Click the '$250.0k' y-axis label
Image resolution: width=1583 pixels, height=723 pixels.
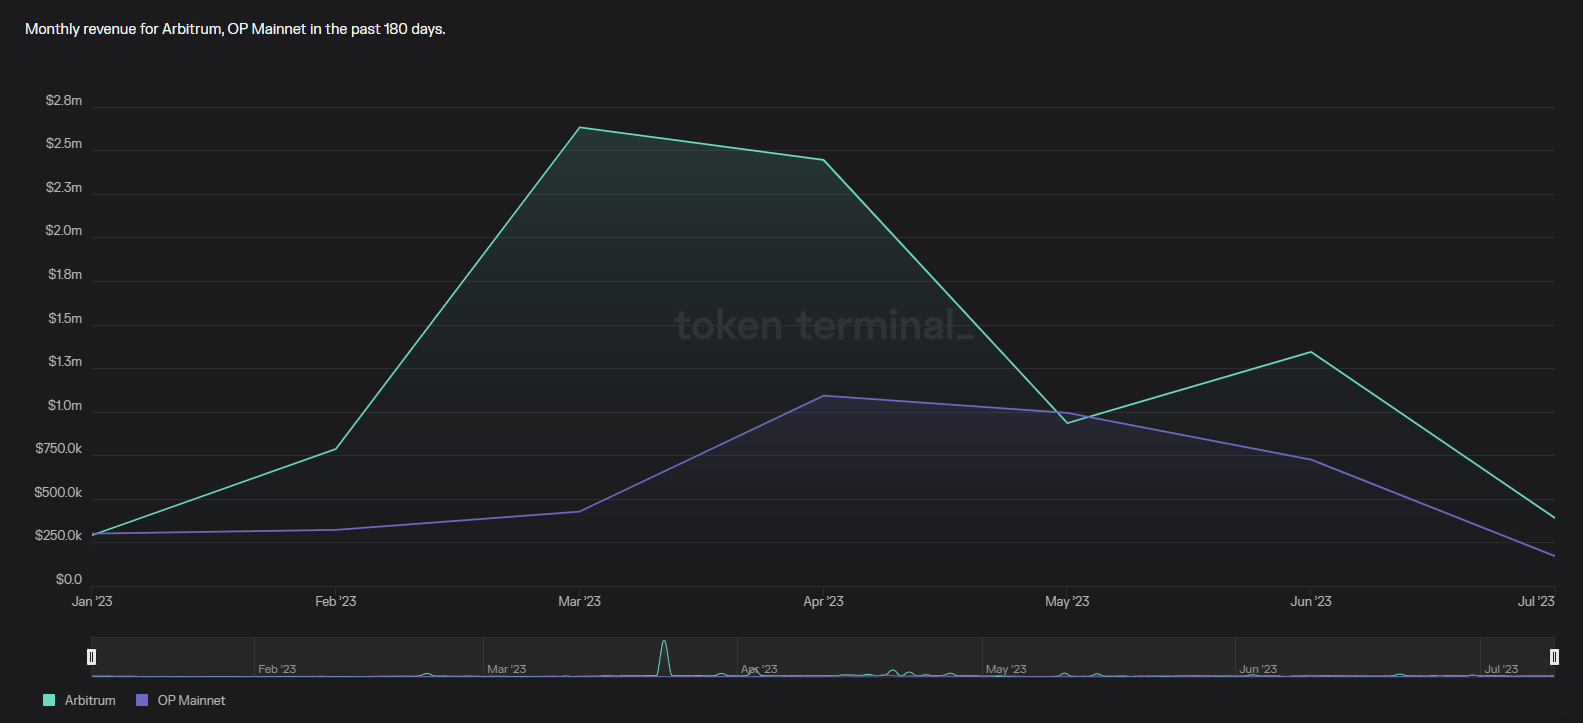pos(58,535)
